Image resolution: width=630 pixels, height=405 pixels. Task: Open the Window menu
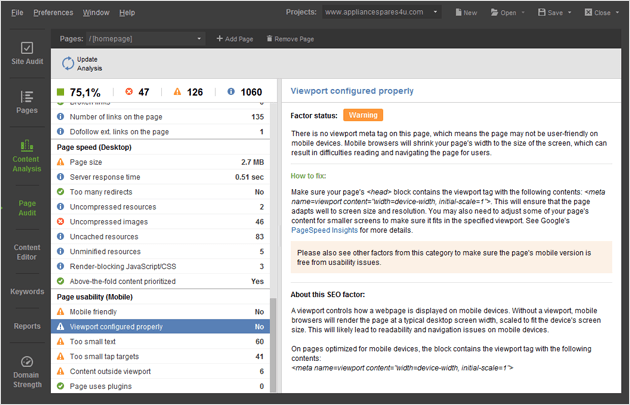coord(96,12)
